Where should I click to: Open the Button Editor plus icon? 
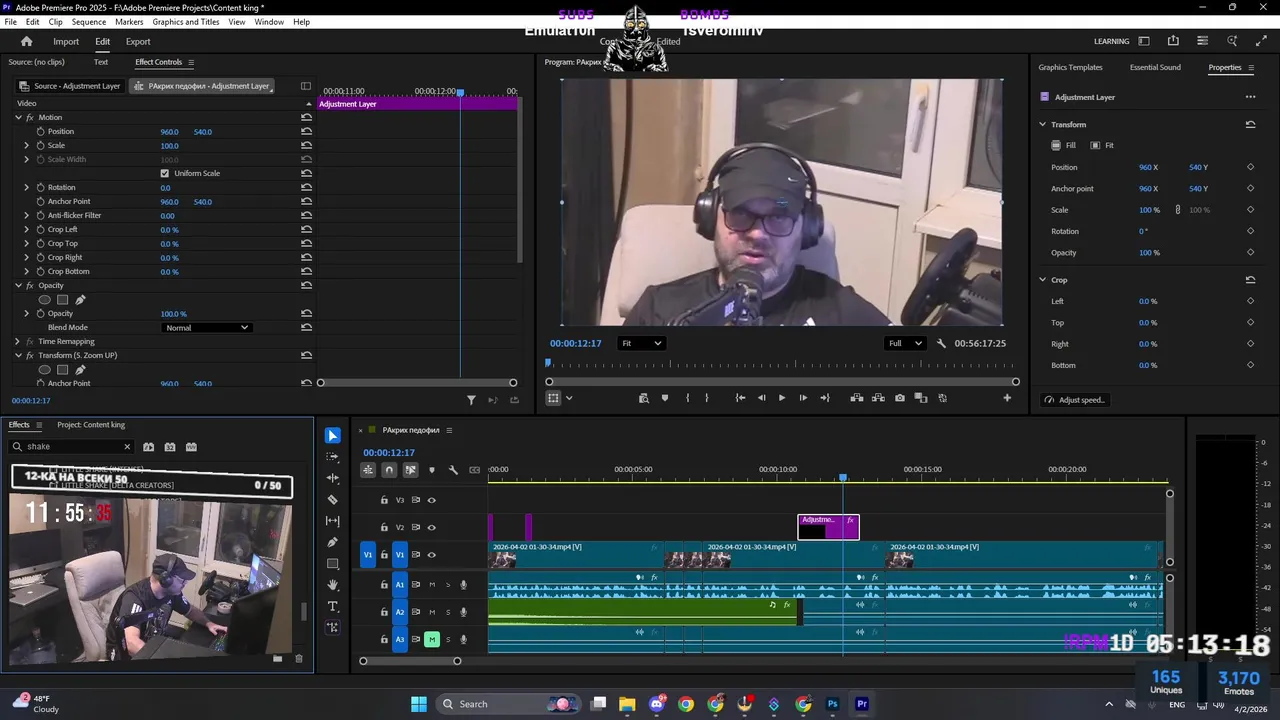1007,398
